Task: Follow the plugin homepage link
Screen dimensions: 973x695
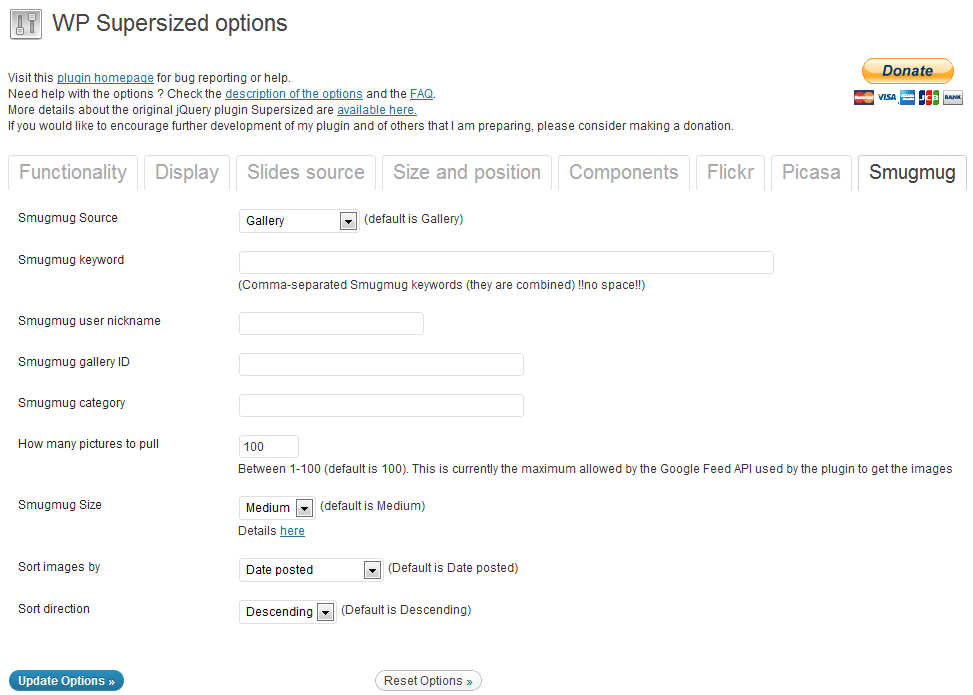Action: click(x=105, y=78)
